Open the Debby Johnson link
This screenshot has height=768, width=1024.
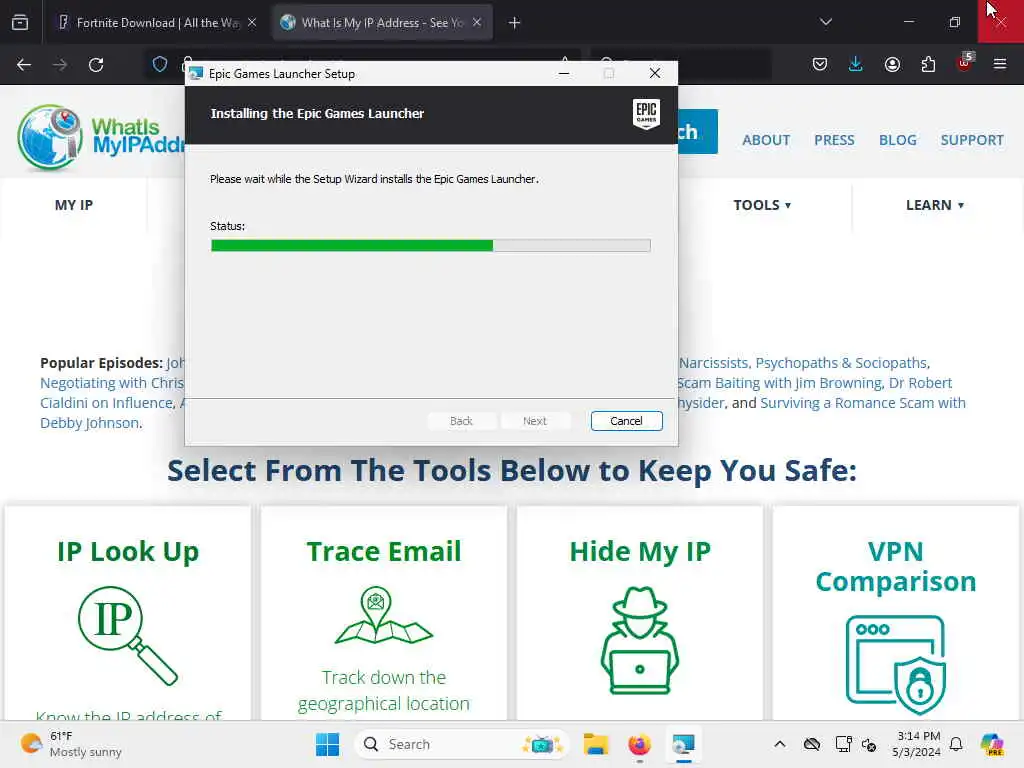point(89,423)
